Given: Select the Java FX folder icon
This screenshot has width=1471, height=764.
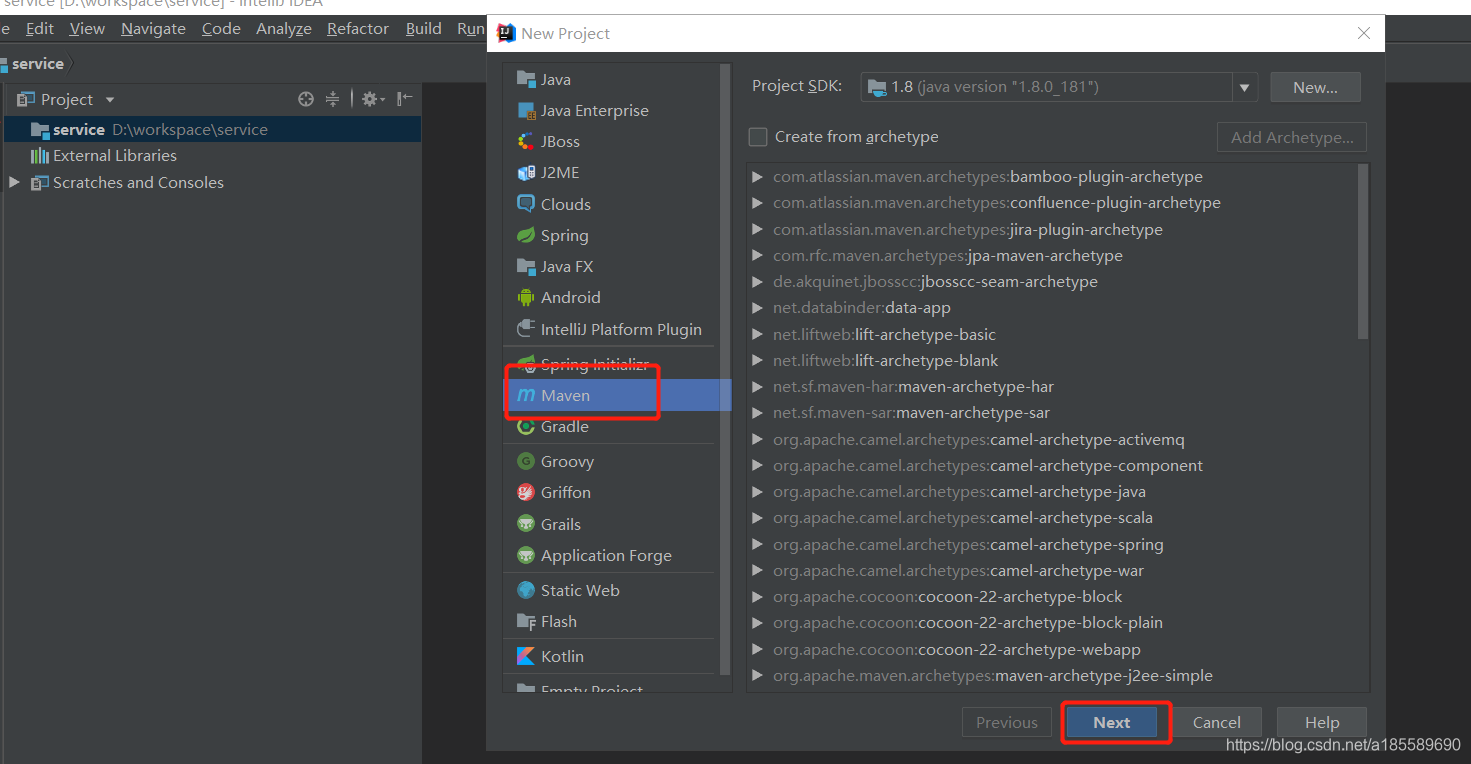Looking at the screenshot, I should [x=526, y=266].
